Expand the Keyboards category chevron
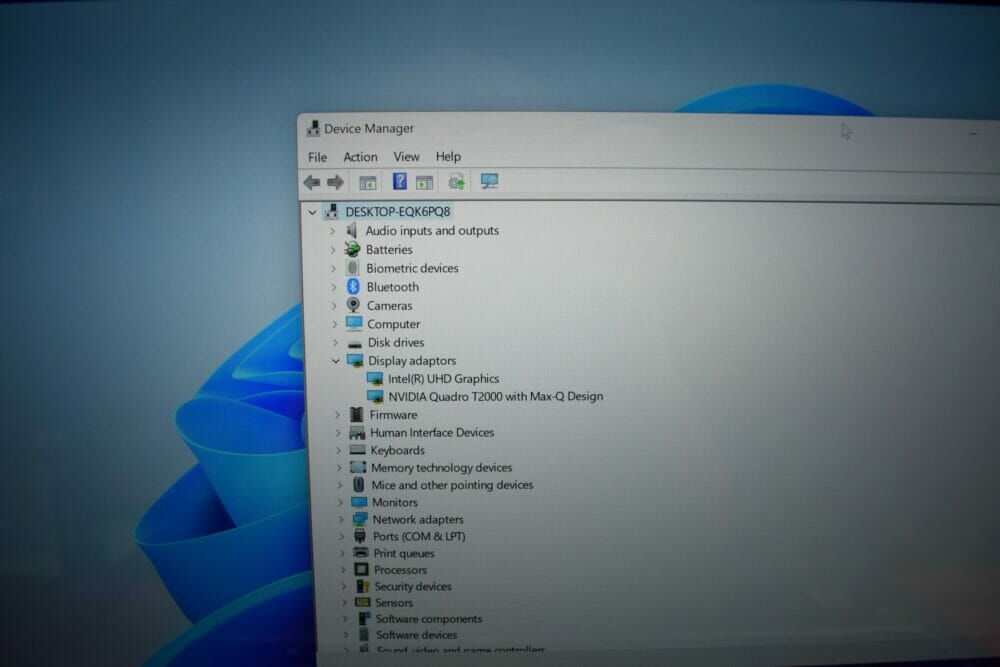Viewport: 1000px width, 667px height. 339,450
